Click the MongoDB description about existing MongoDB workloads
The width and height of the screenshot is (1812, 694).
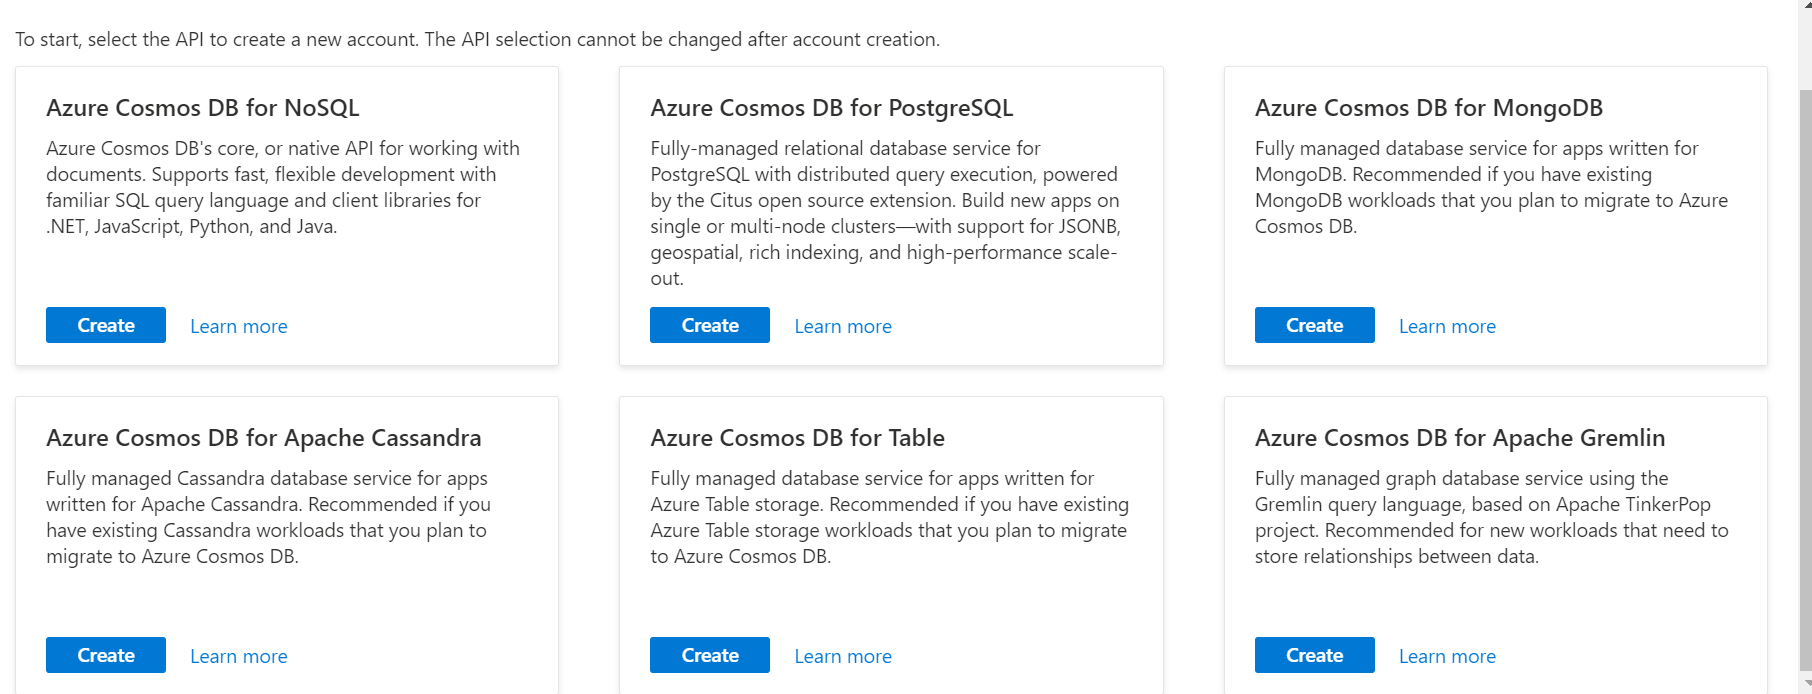pos(1491,187)
